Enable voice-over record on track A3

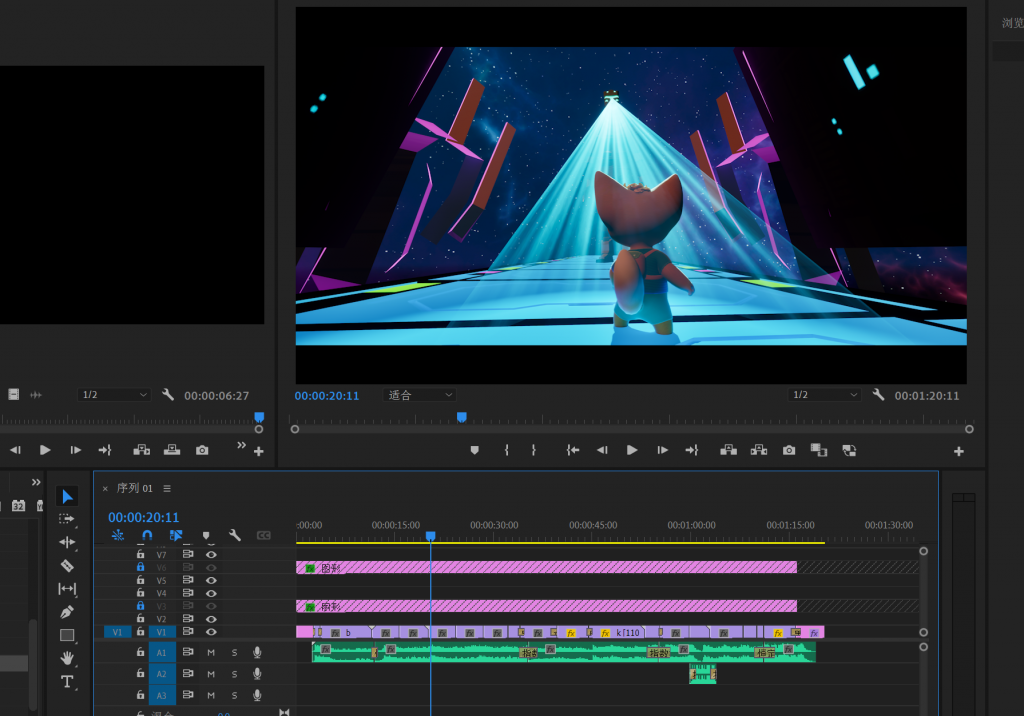(x=257, y=695)
